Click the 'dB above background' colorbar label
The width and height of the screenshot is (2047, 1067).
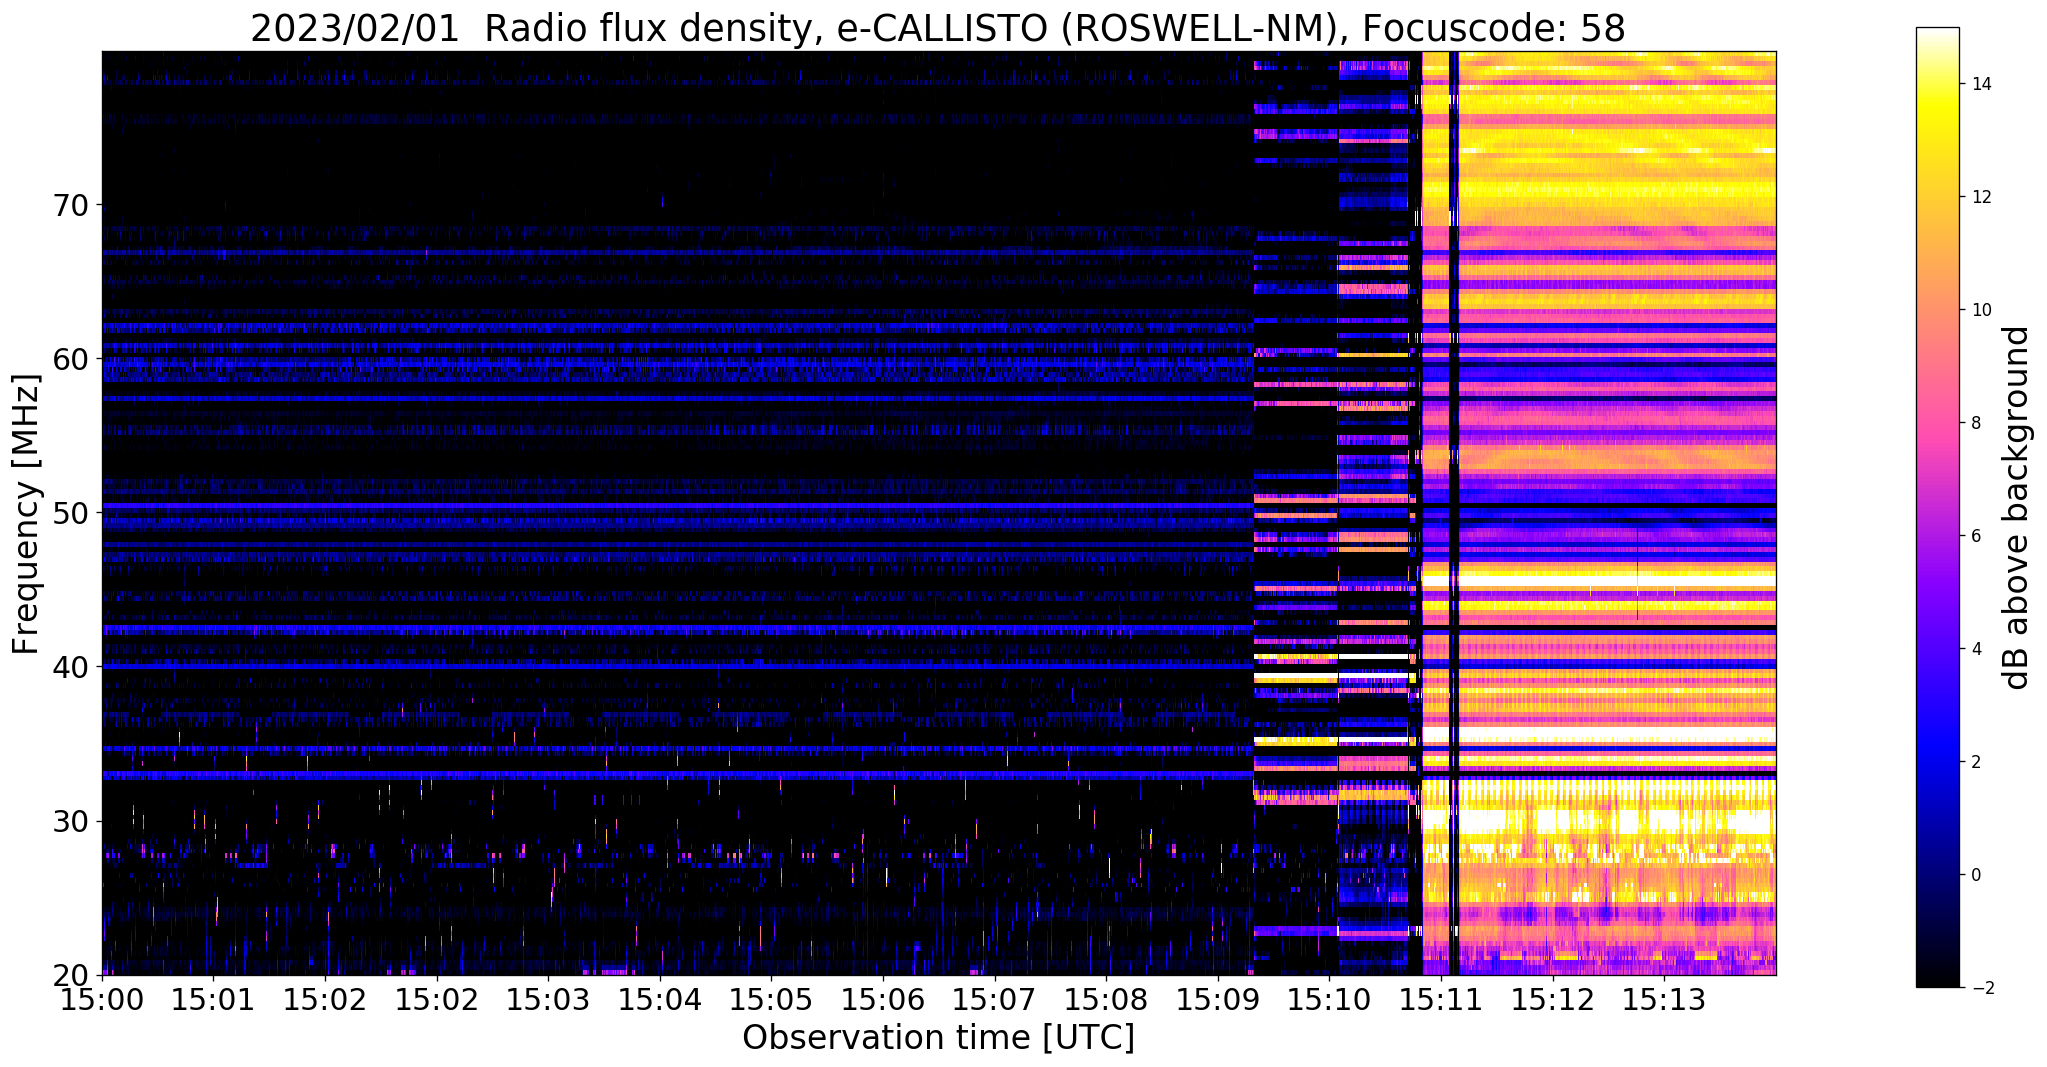tap(2017, 507)
